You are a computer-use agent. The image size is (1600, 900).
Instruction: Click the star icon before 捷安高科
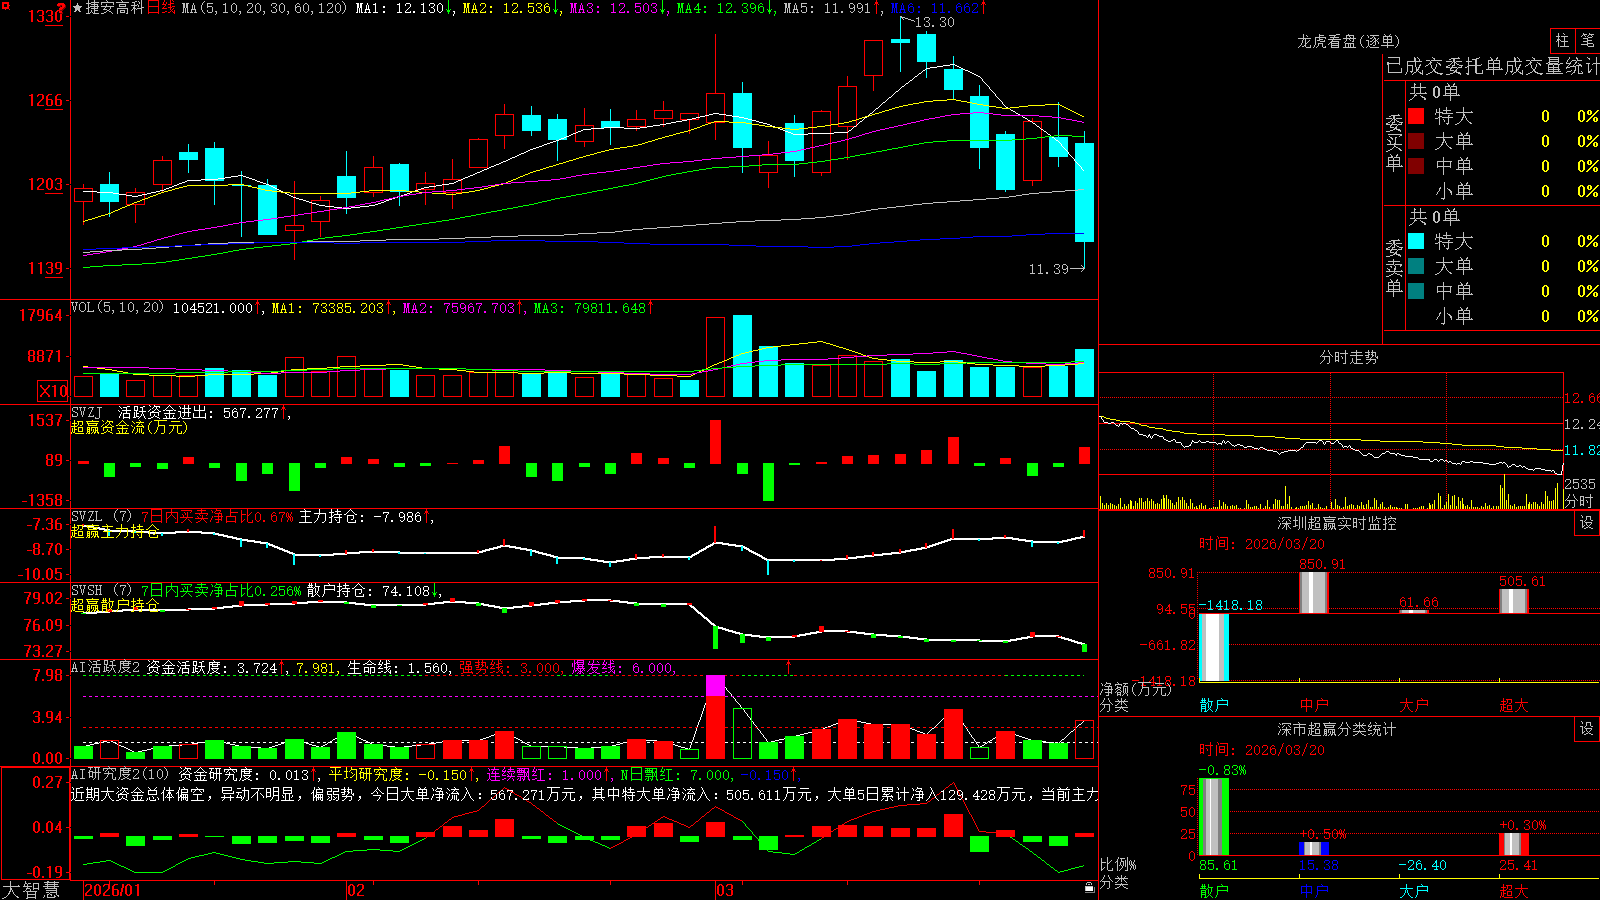point(78,8)
